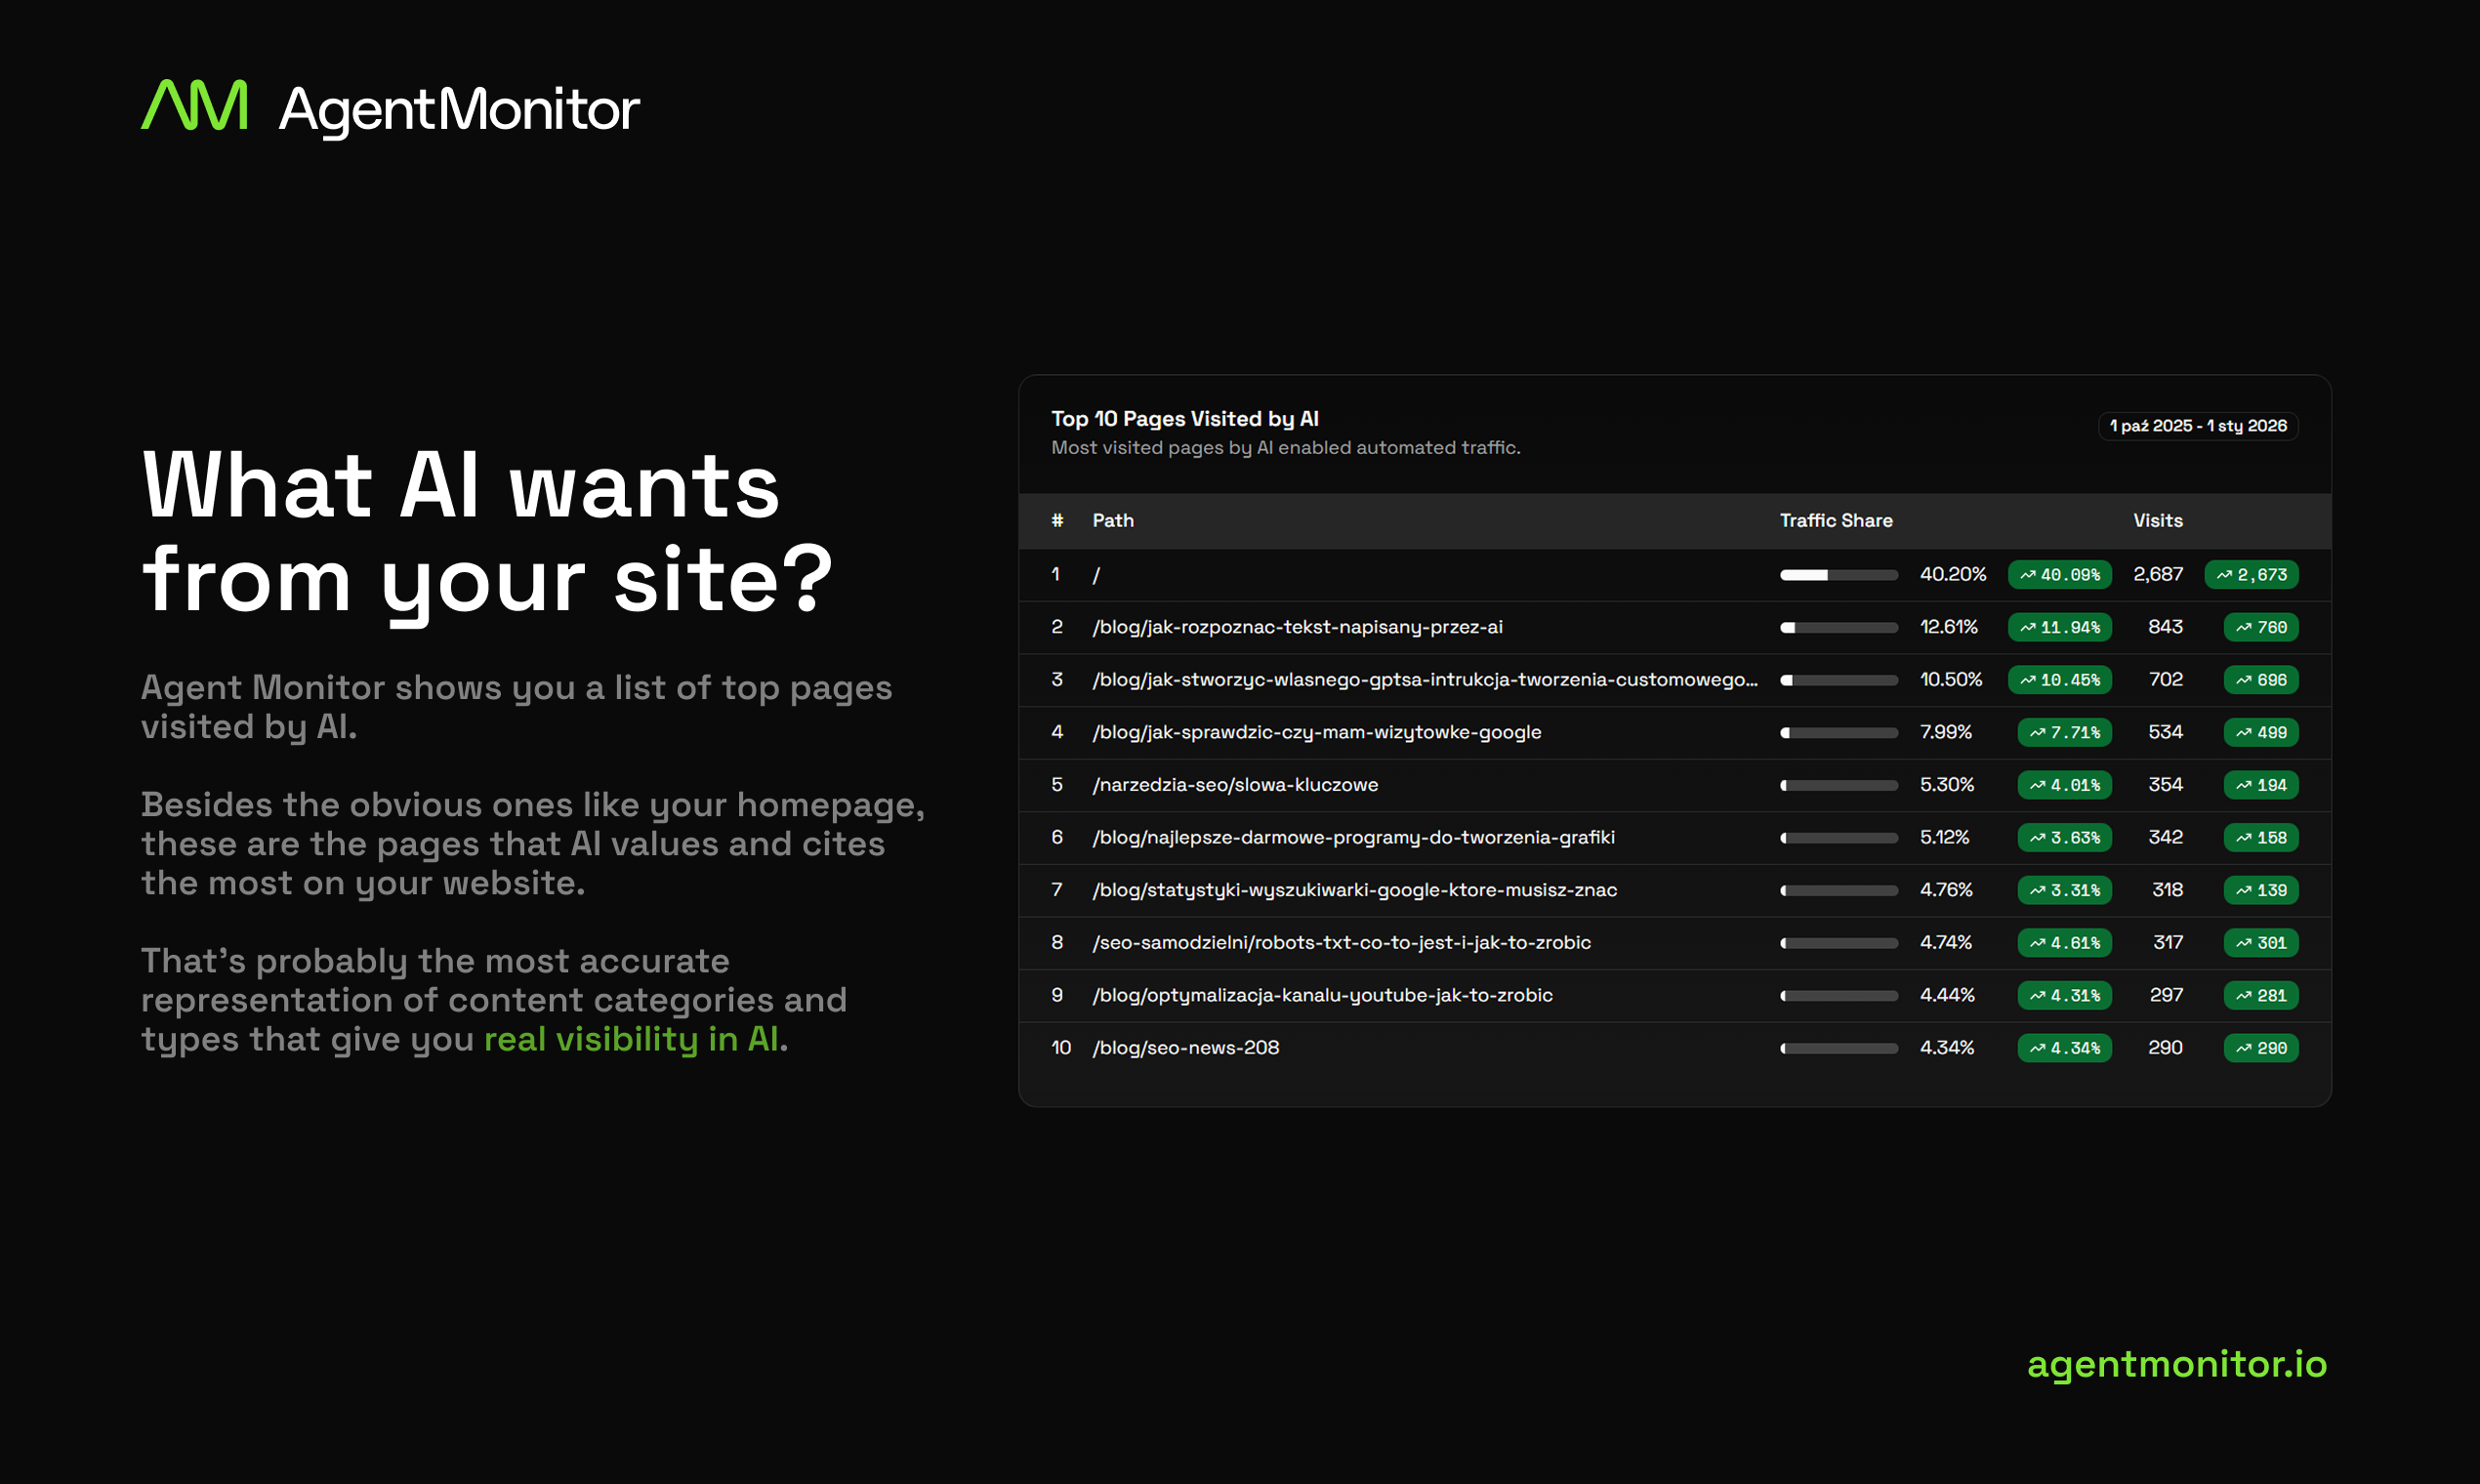Click the AgentMonitor logo icon

pyautogui.click(x=194, y=104)
